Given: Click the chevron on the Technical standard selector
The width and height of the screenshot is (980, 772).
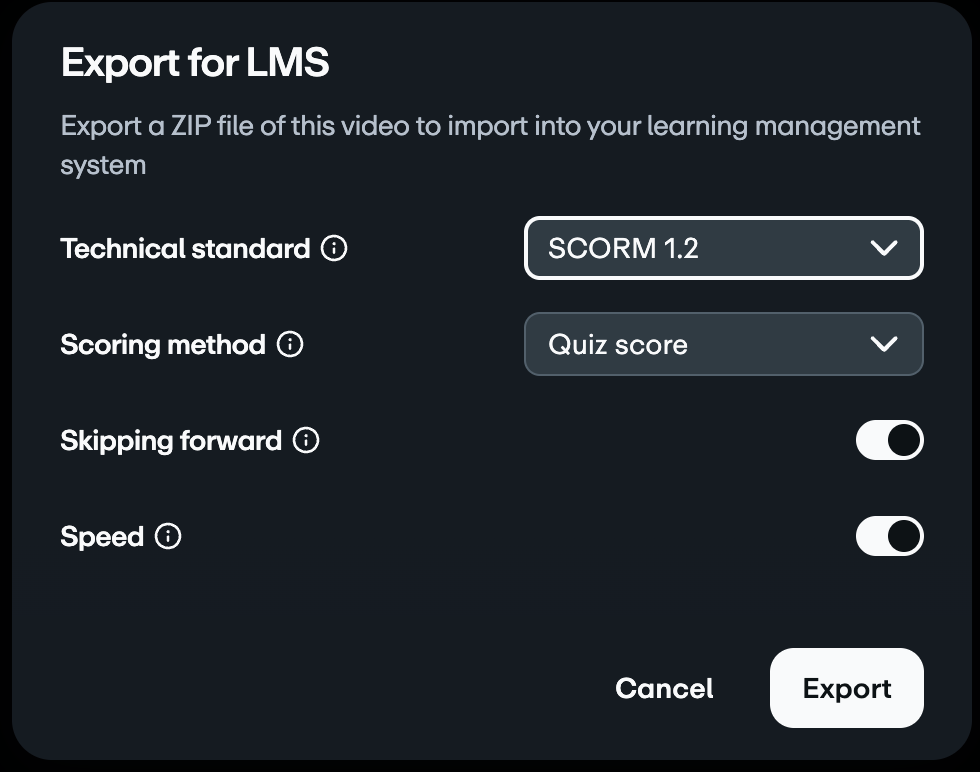Looking at the screenshot, I should 884,248.
